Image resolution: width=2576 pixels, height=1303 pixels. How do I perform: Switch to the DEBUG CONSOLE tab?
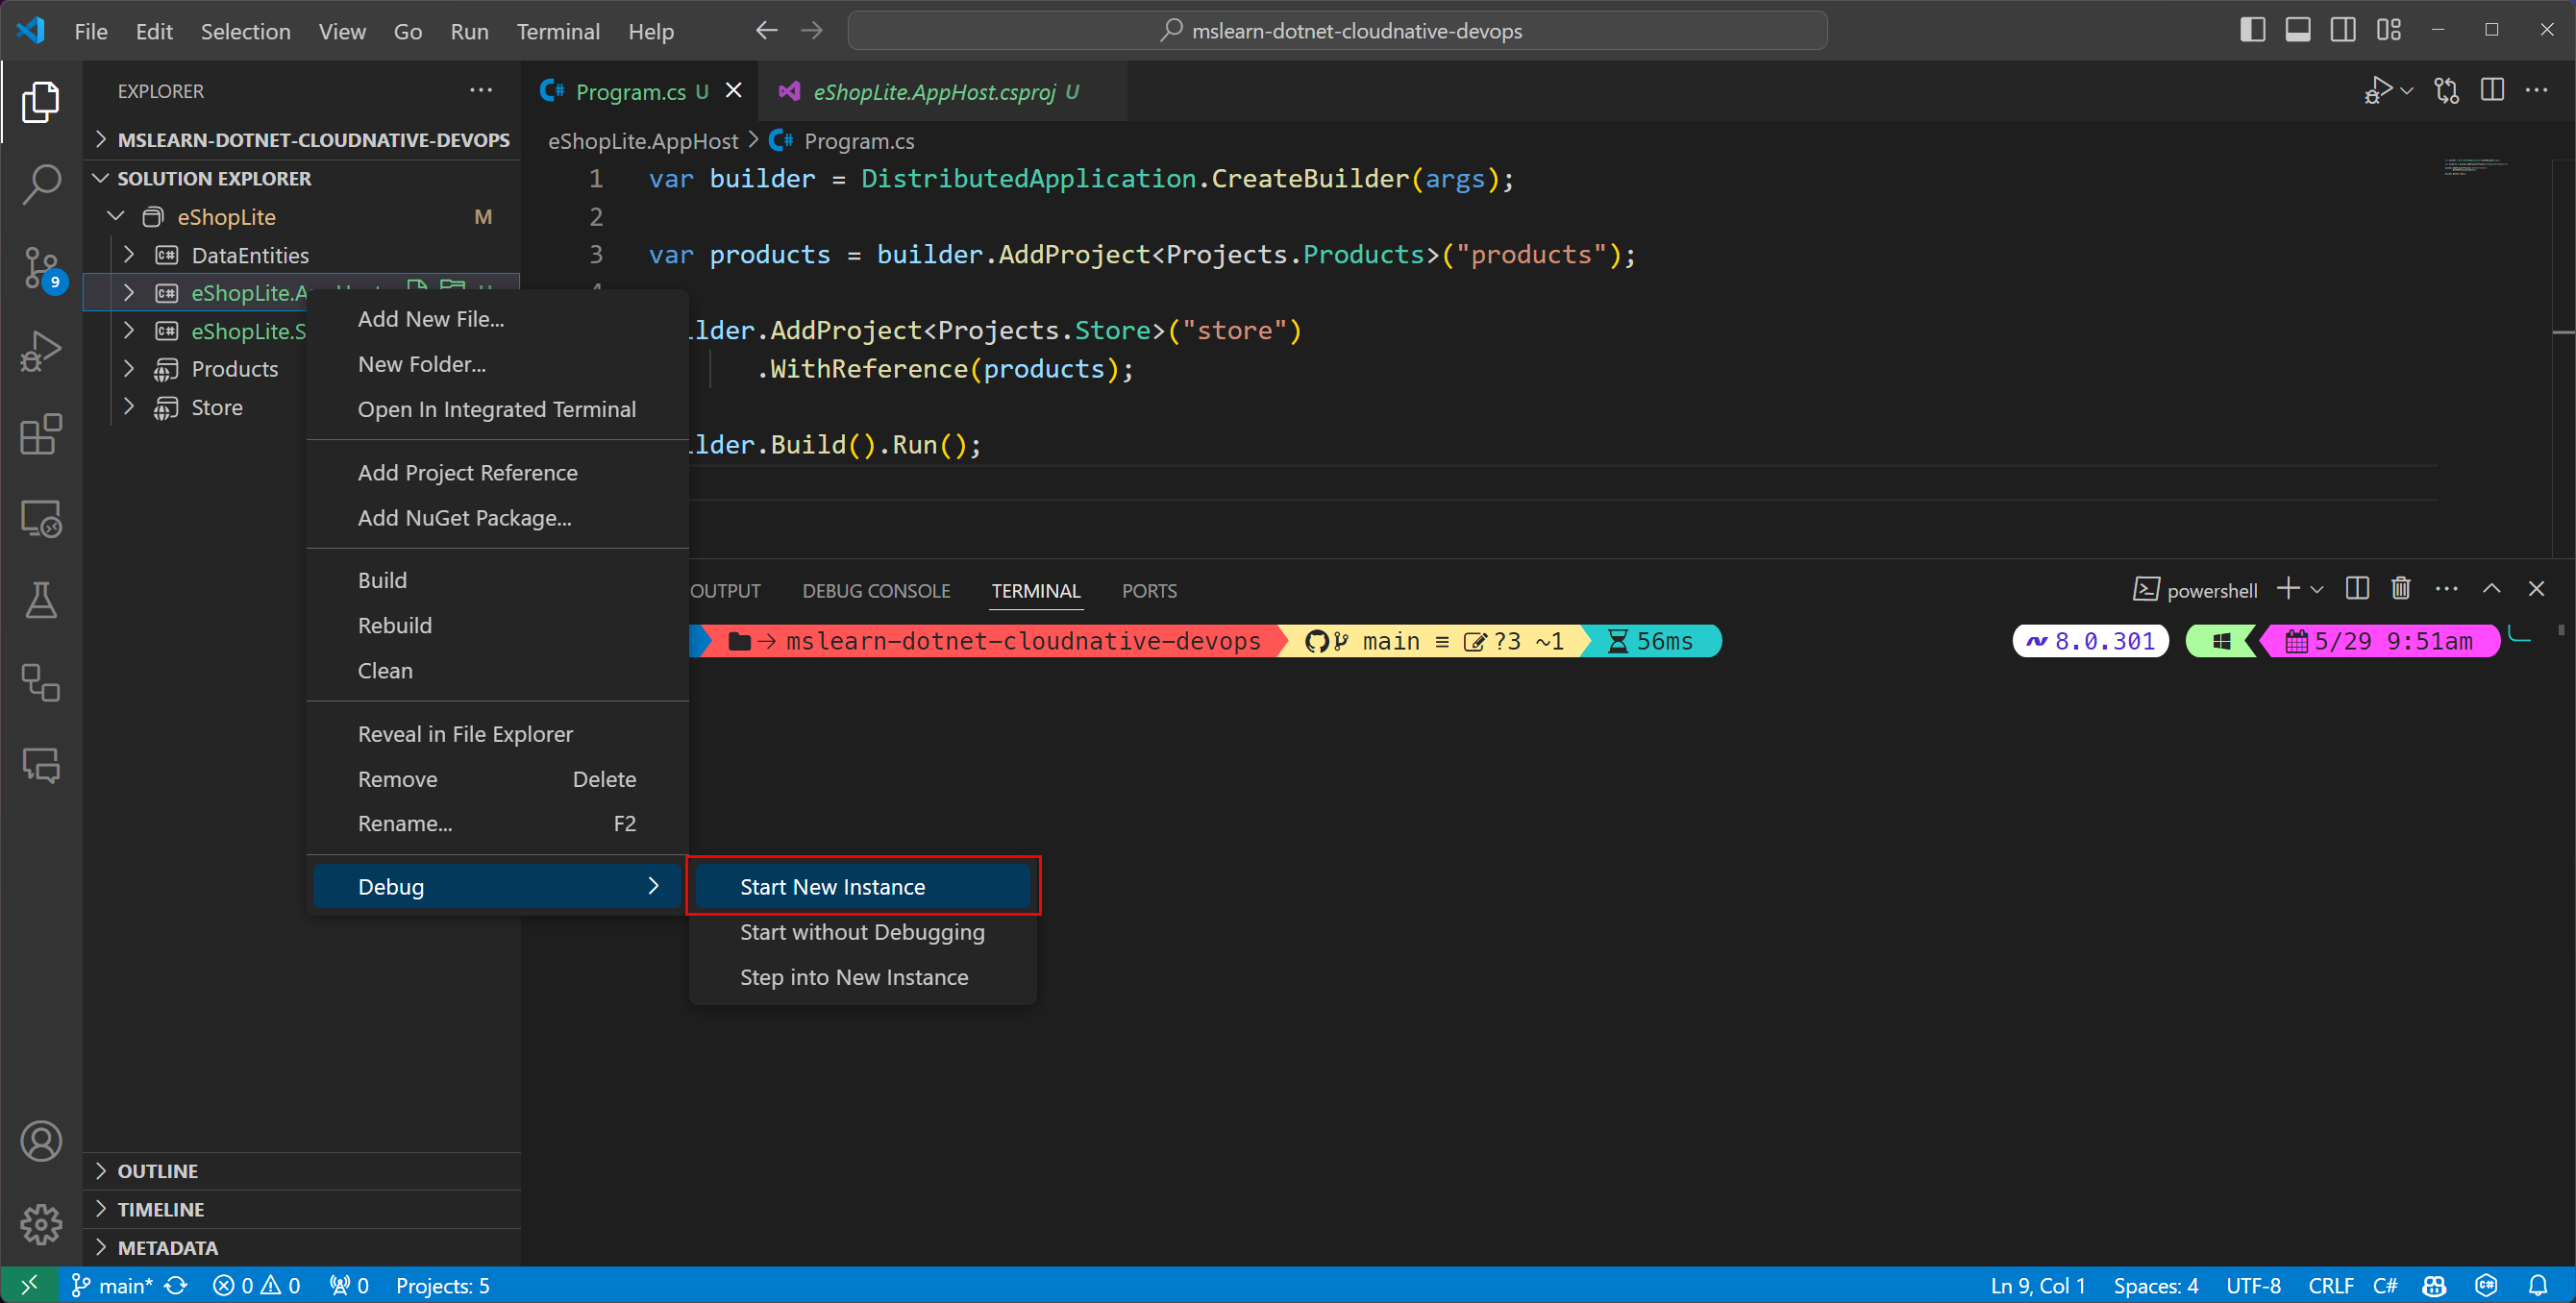pyautogui.click(x=876, y=590)
